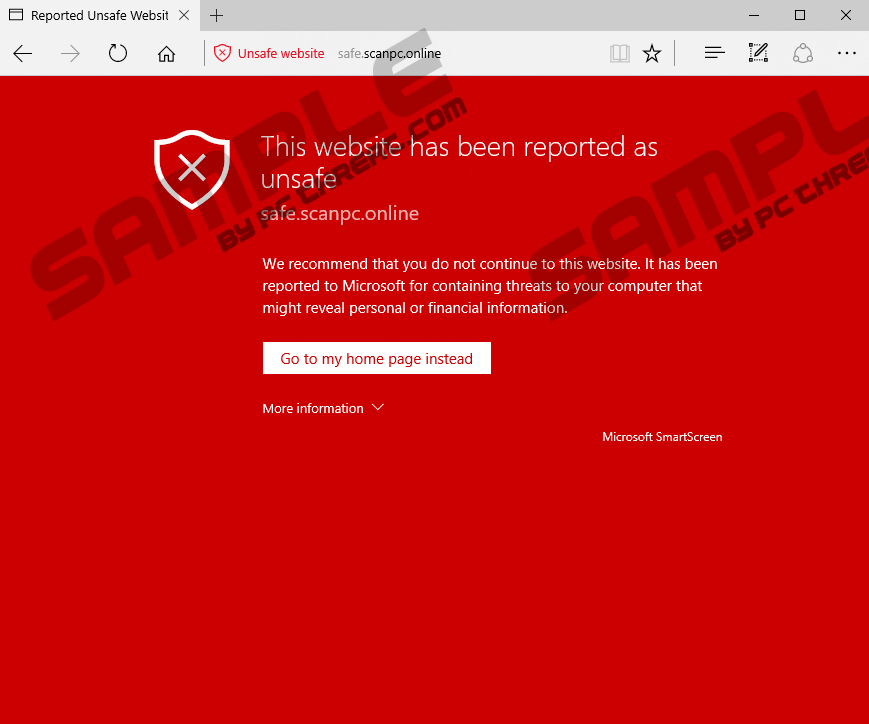Viewport: 869px width, 724px height.
Task: Go back with the Back arrow
Action: (x=23, y=54)
